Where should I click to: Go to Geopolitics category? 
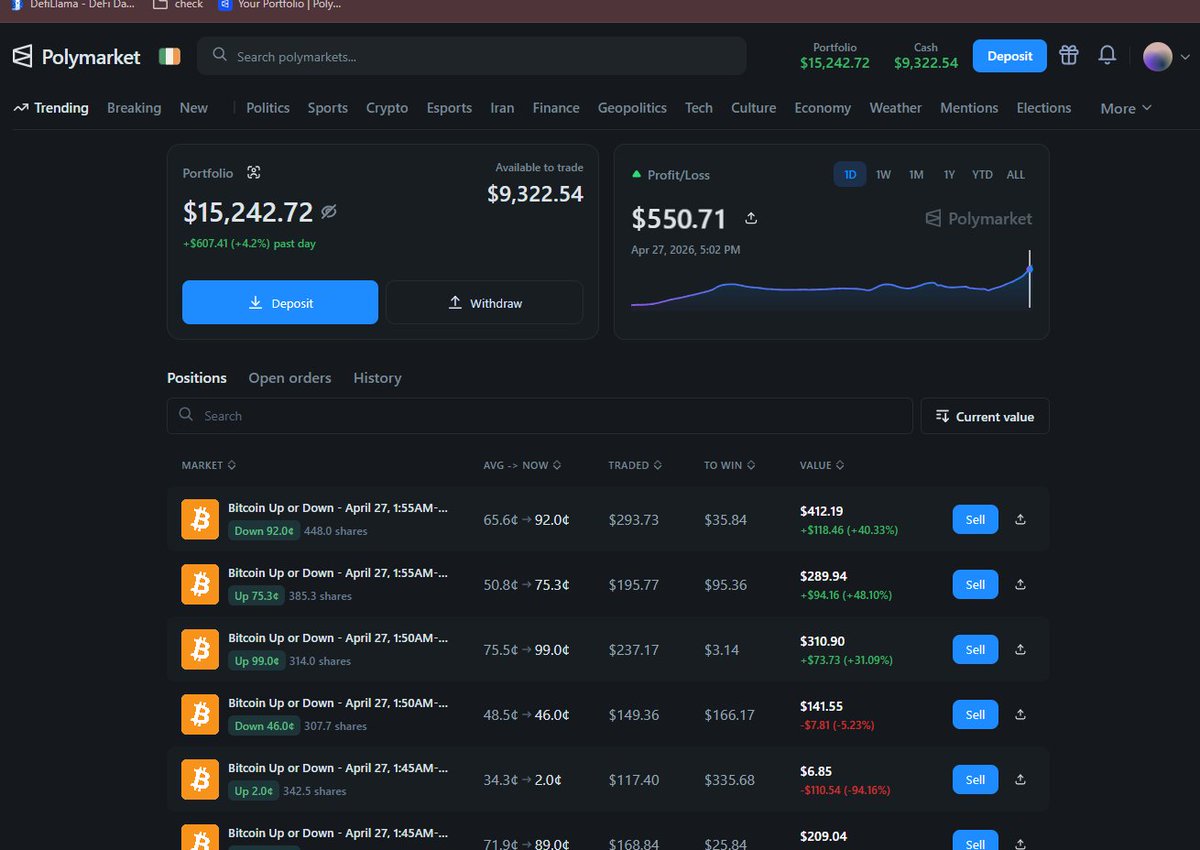(x=632, y=108)
